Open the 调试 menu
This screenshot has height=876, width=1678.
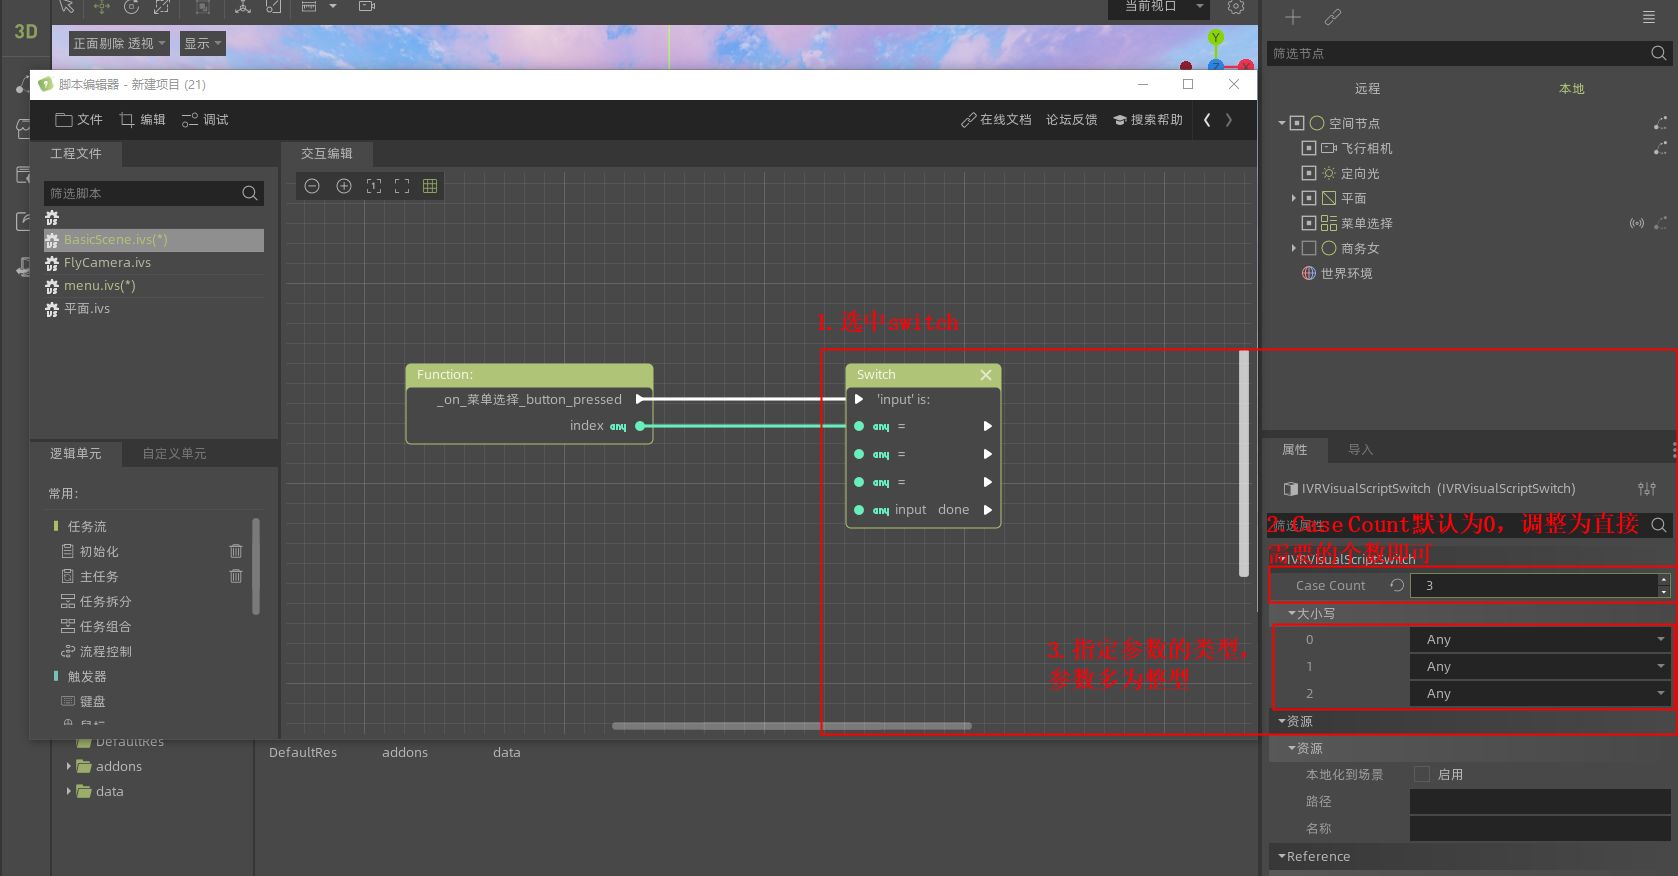[x=205, y=120]
